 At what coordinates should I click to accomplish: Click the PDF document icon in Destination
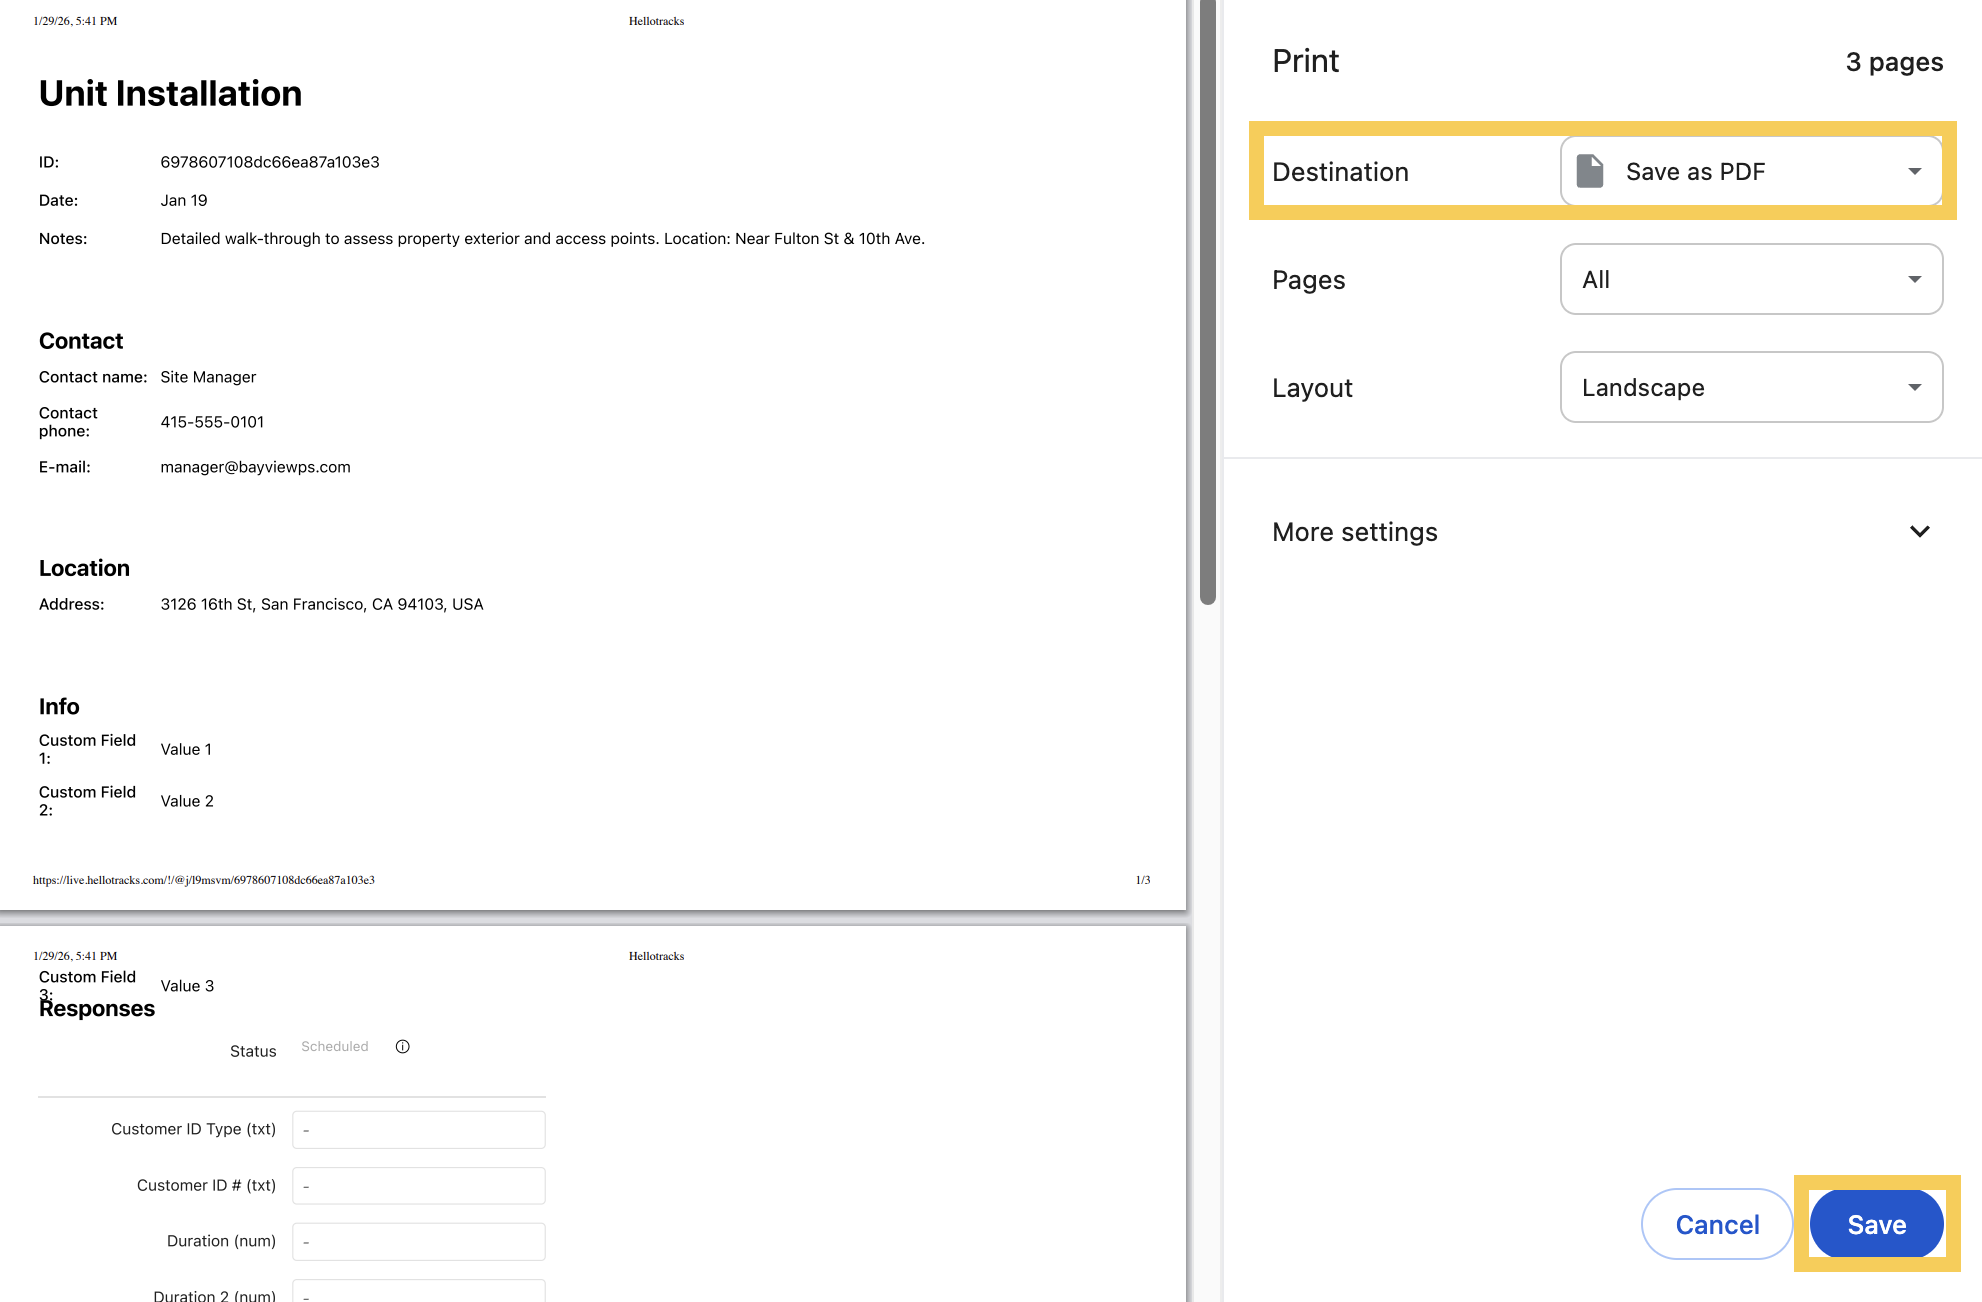point(1590,171)
